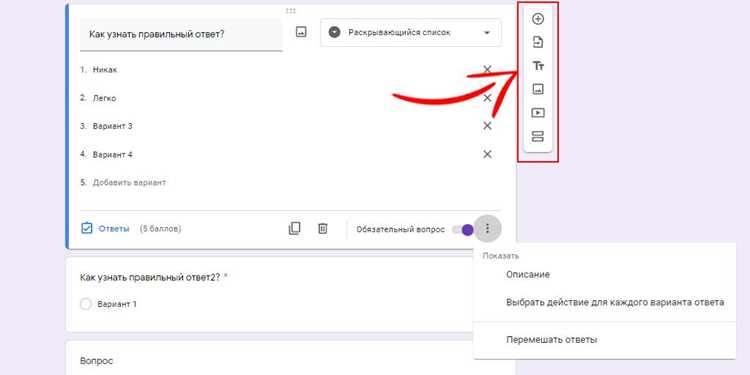Open the three-dot more options button

click(487, 229)
